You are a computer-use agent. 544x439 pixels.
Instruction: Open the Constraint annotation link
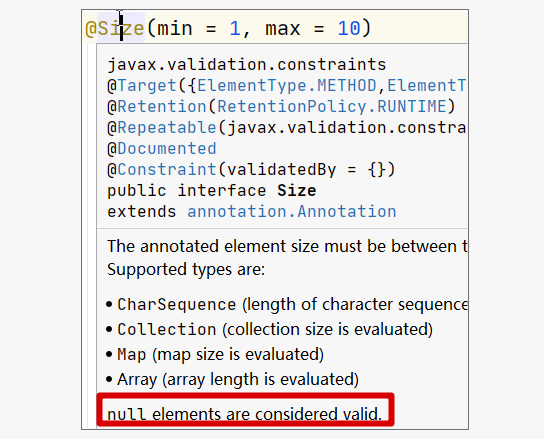pos(167,169)
